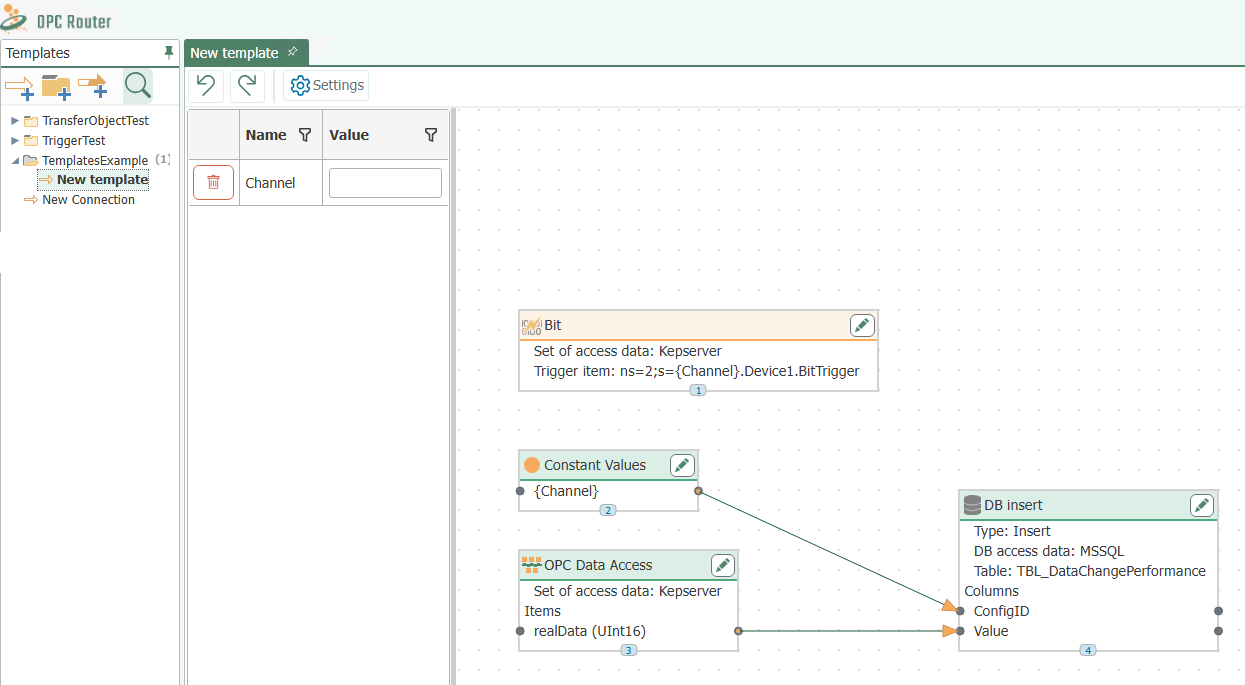Click the realData (UInt16) item
This screenshot has width=1245, height=685.
(589, 631)
